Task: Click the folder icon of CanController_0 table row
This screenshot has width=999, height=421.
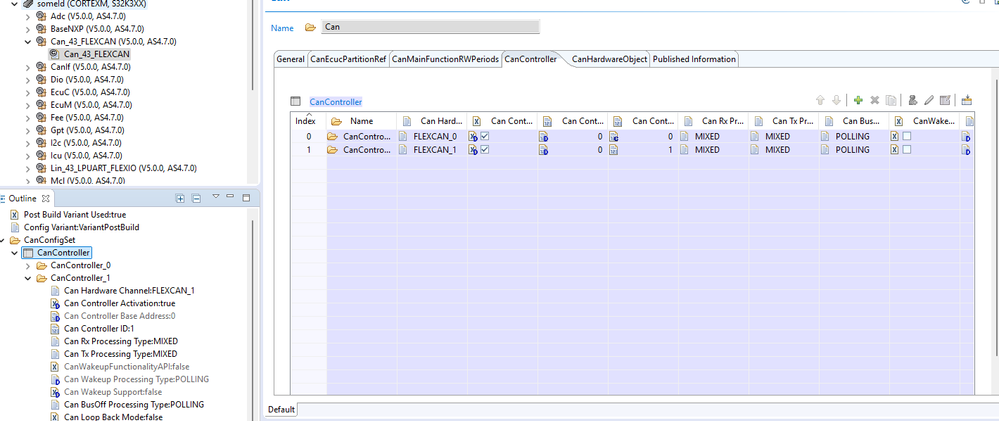Action: pos(332,136)
